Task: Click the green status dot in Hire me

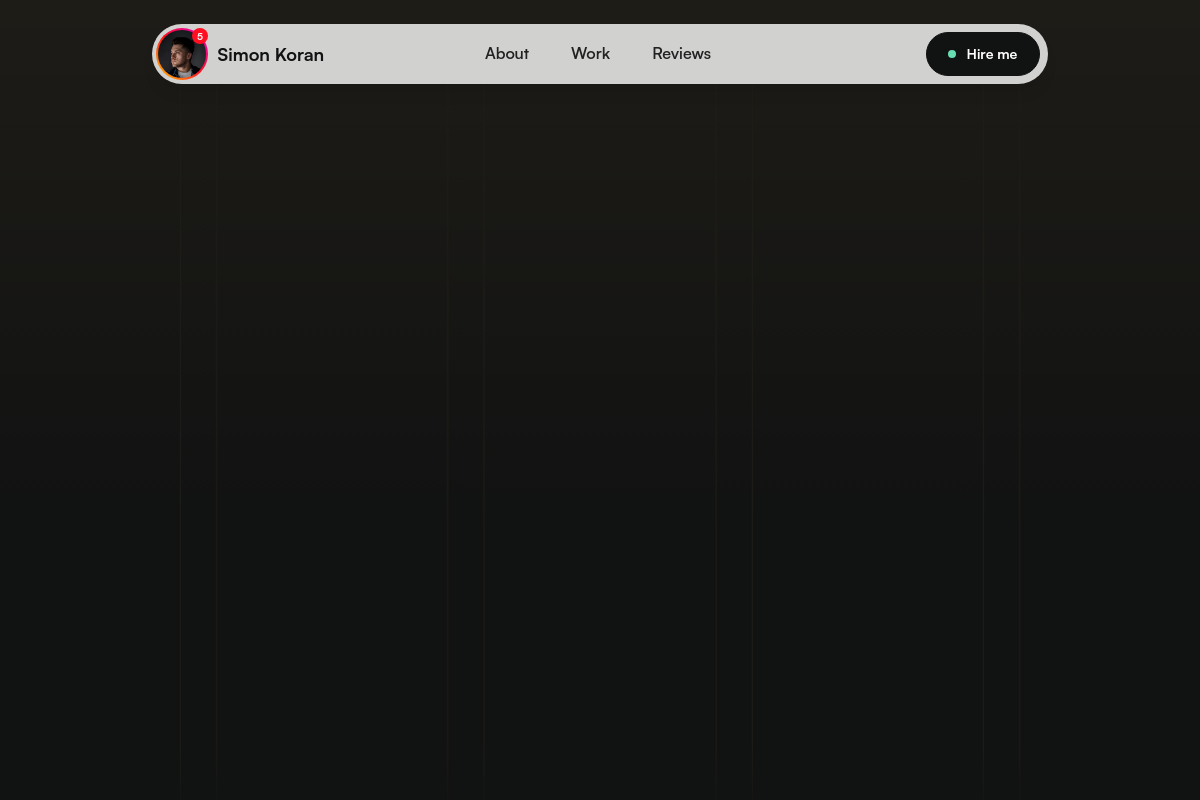Action: 952,54
